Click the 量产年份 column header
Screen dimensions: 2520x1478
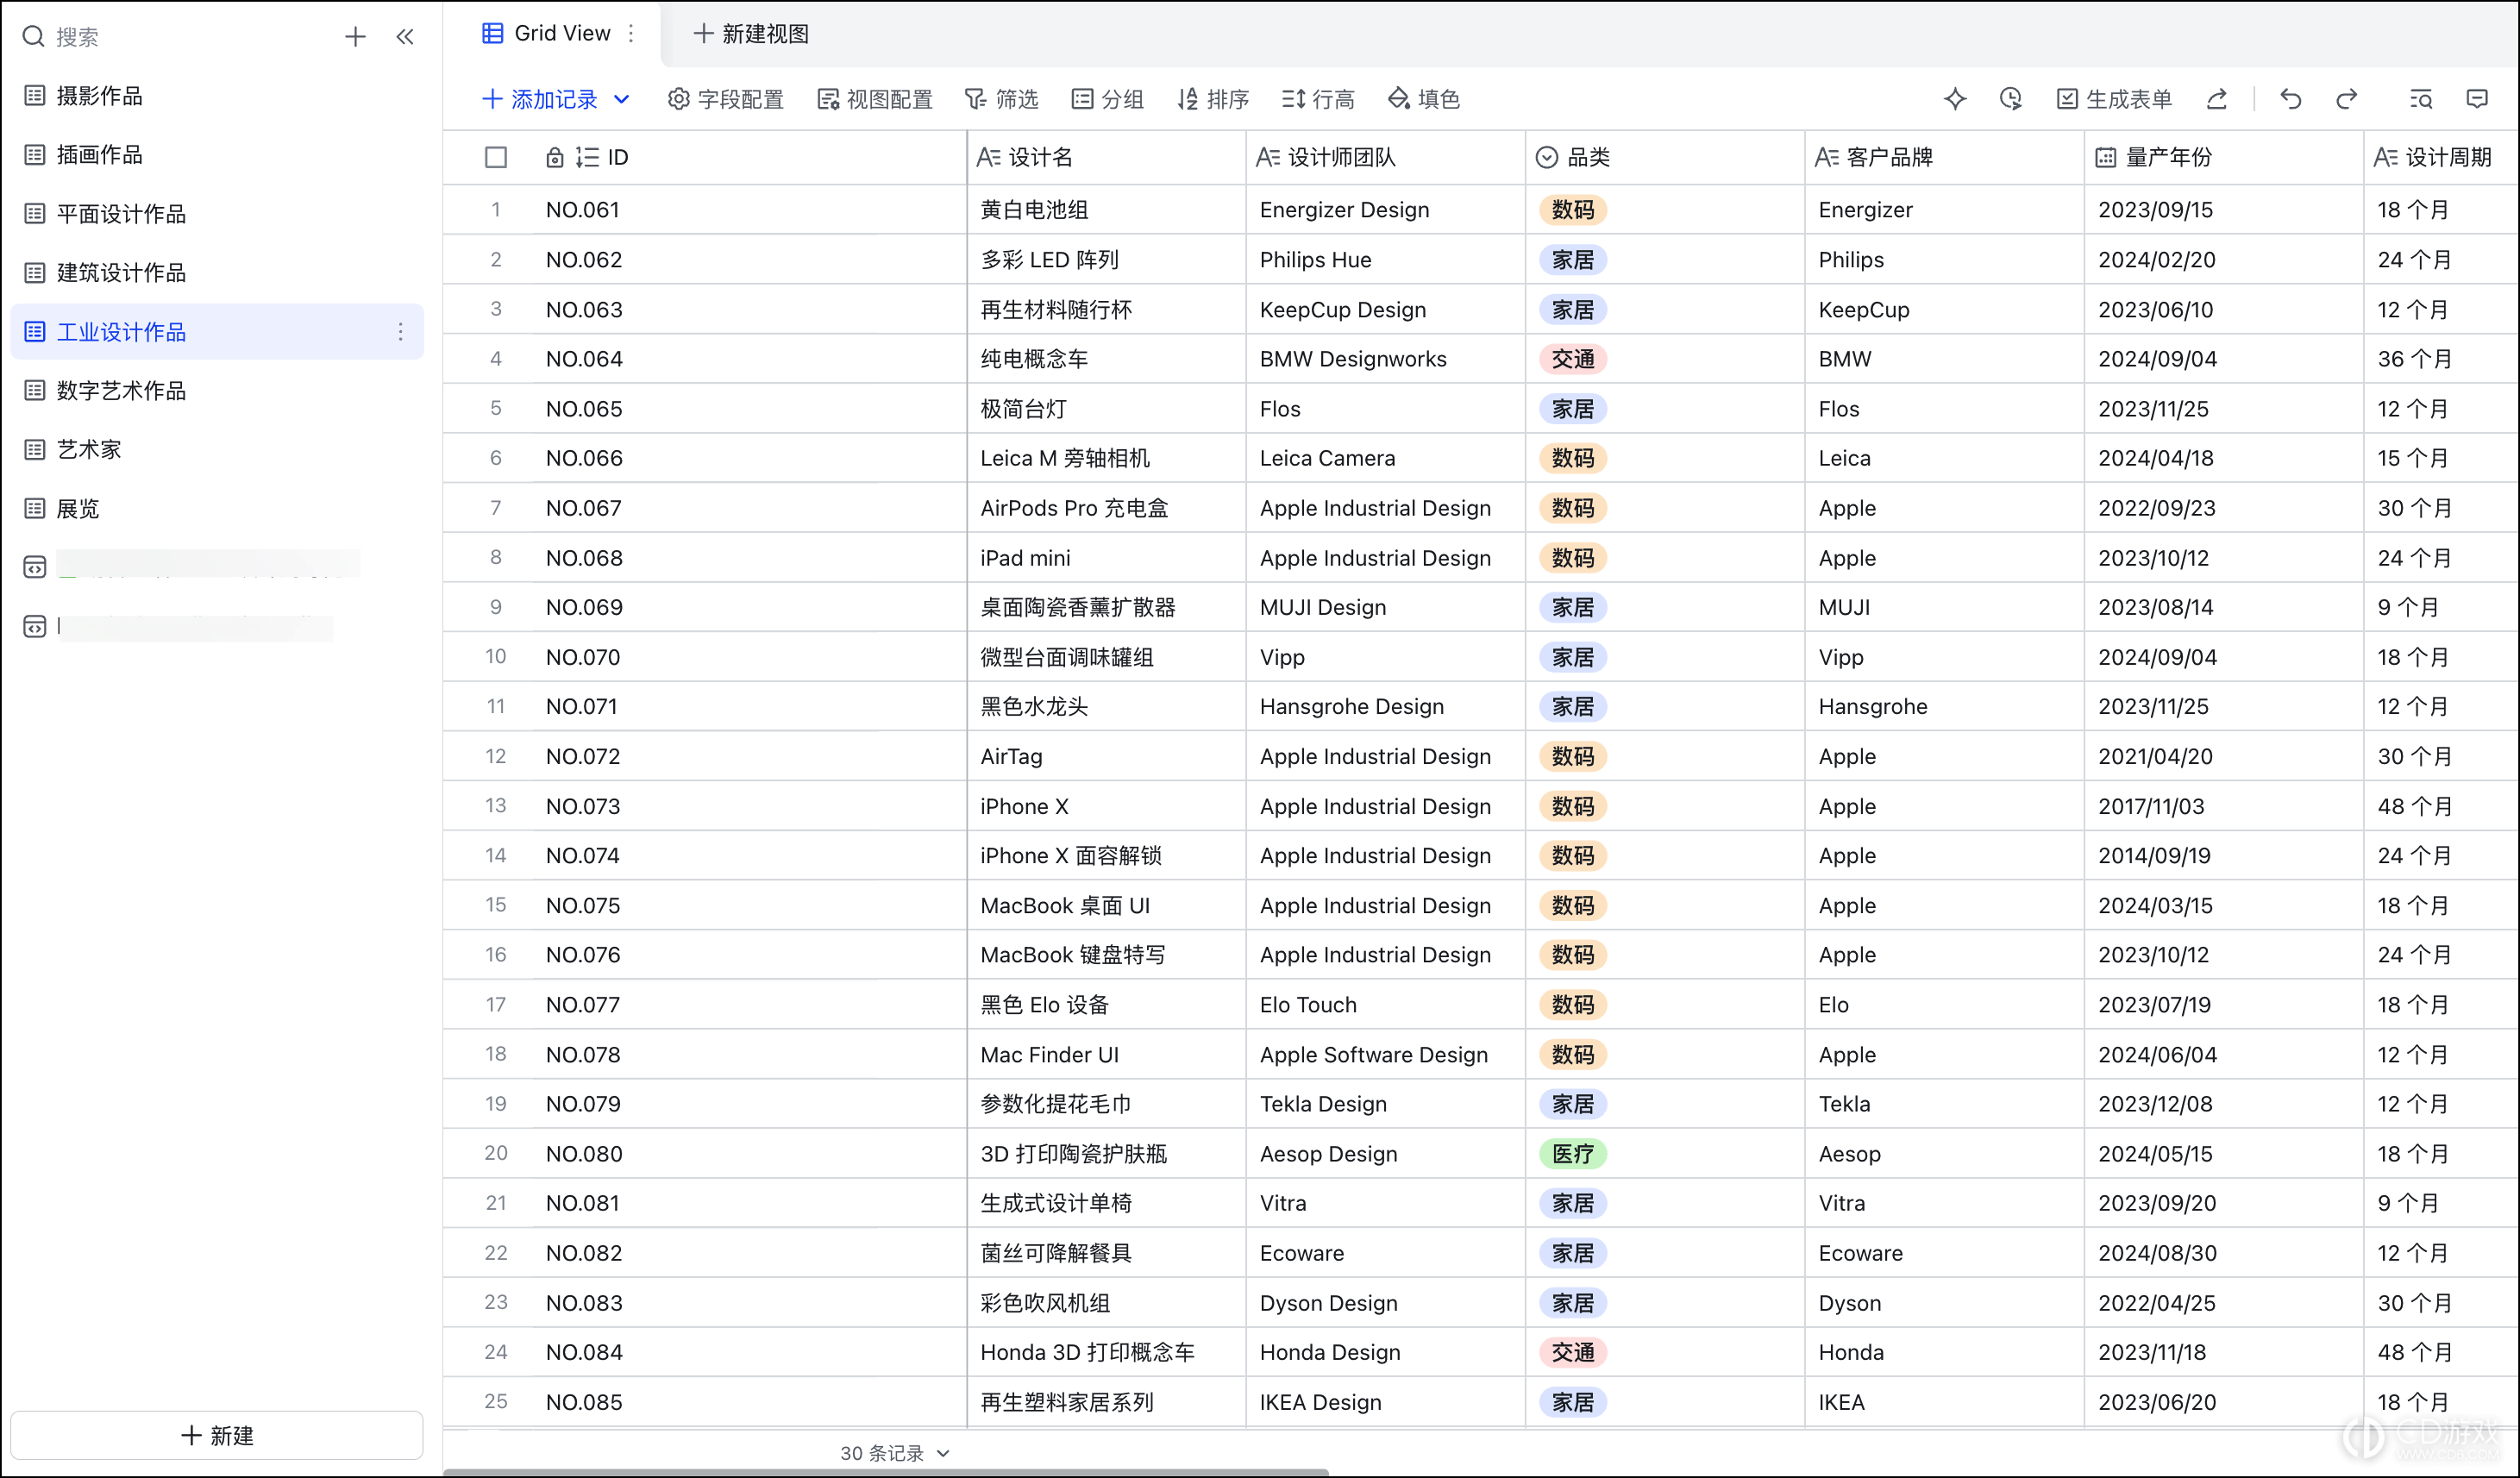[2224, 157]
